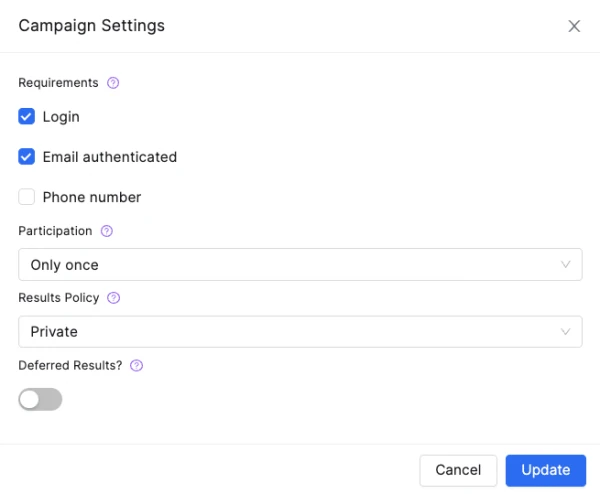Open the Participation dropdown showing Only once

tap(290, 265)
